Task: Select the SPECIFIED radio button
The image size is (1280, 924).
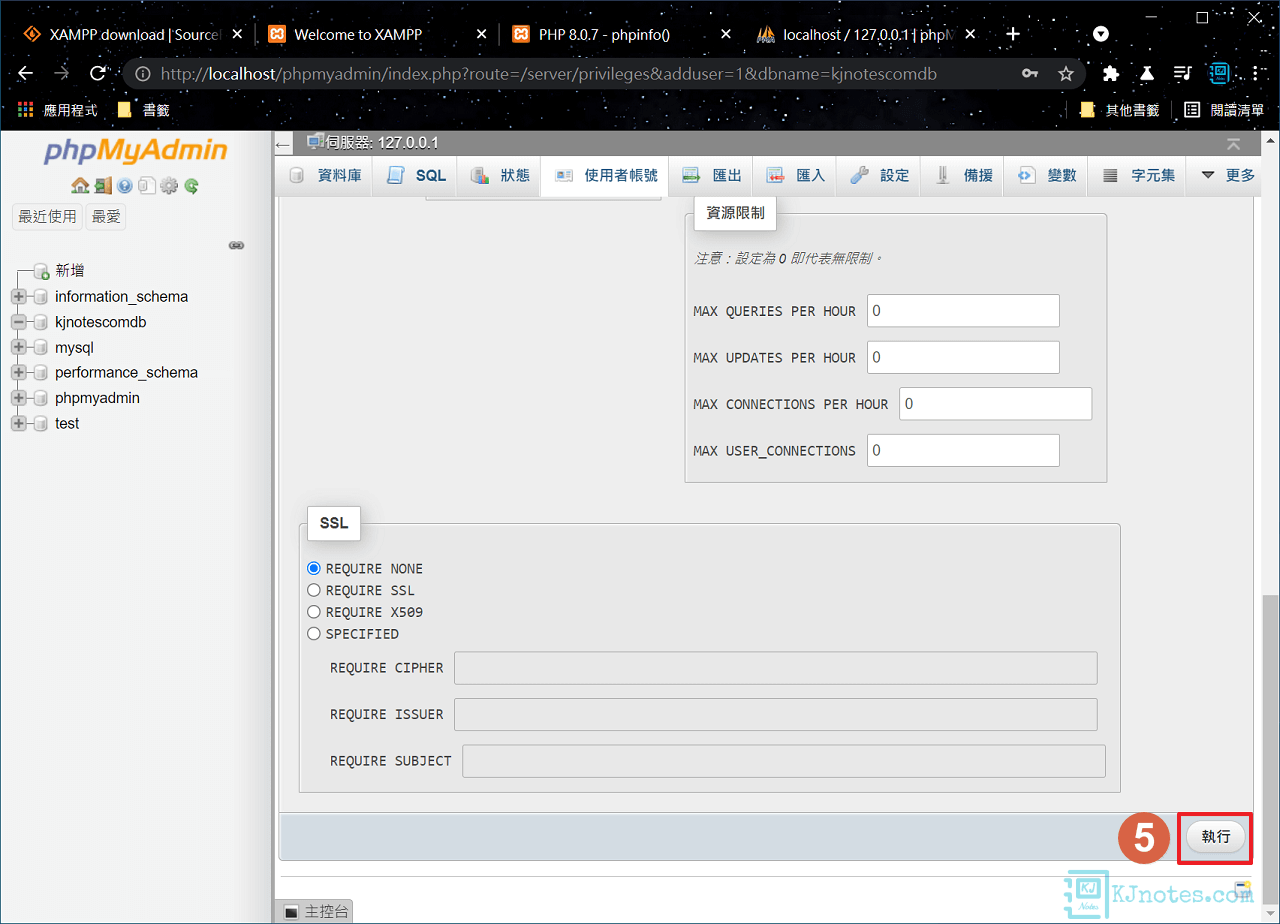Action: tap(314, 634)
